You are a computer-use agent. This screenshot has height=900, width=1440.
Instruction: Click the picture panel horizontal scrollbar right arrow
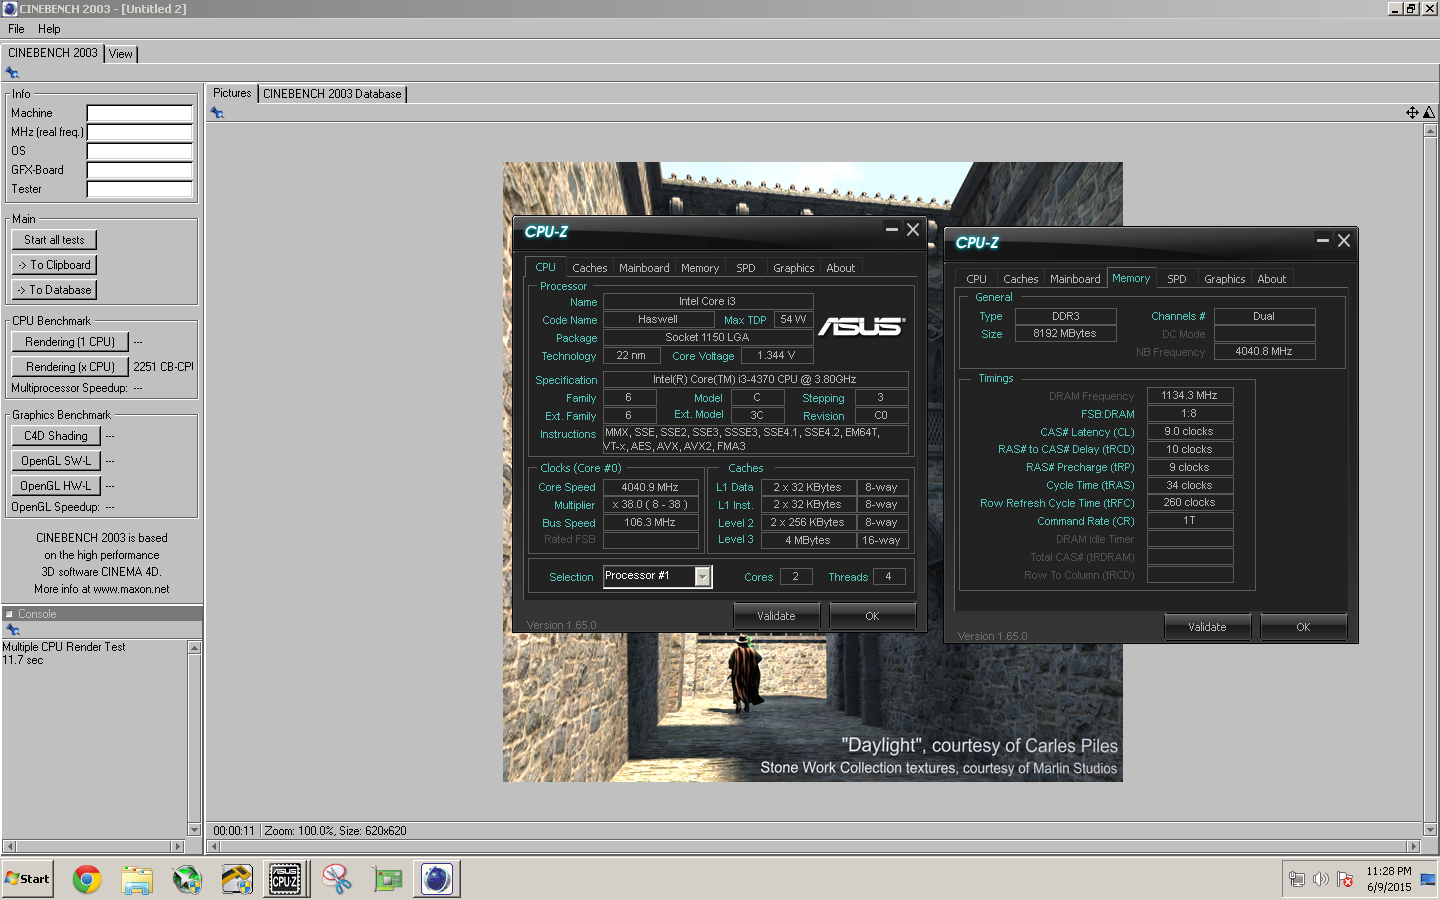(1414, 847)
